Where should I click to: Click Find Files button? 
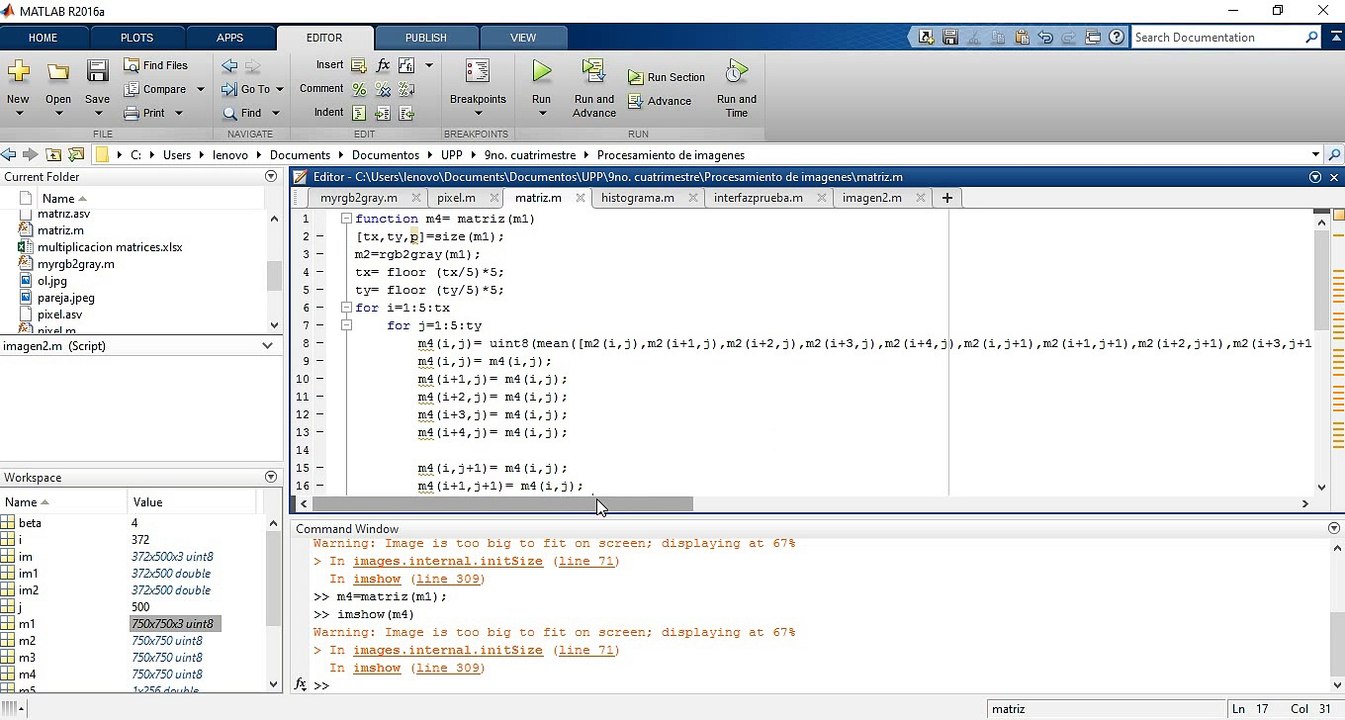156,65
